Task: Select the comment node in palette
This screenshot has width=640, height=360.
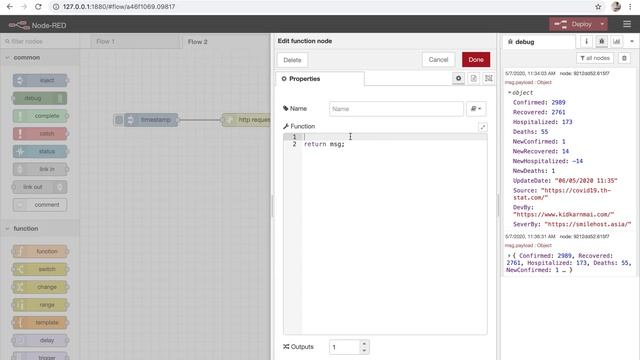Action: tap(40, 205)
